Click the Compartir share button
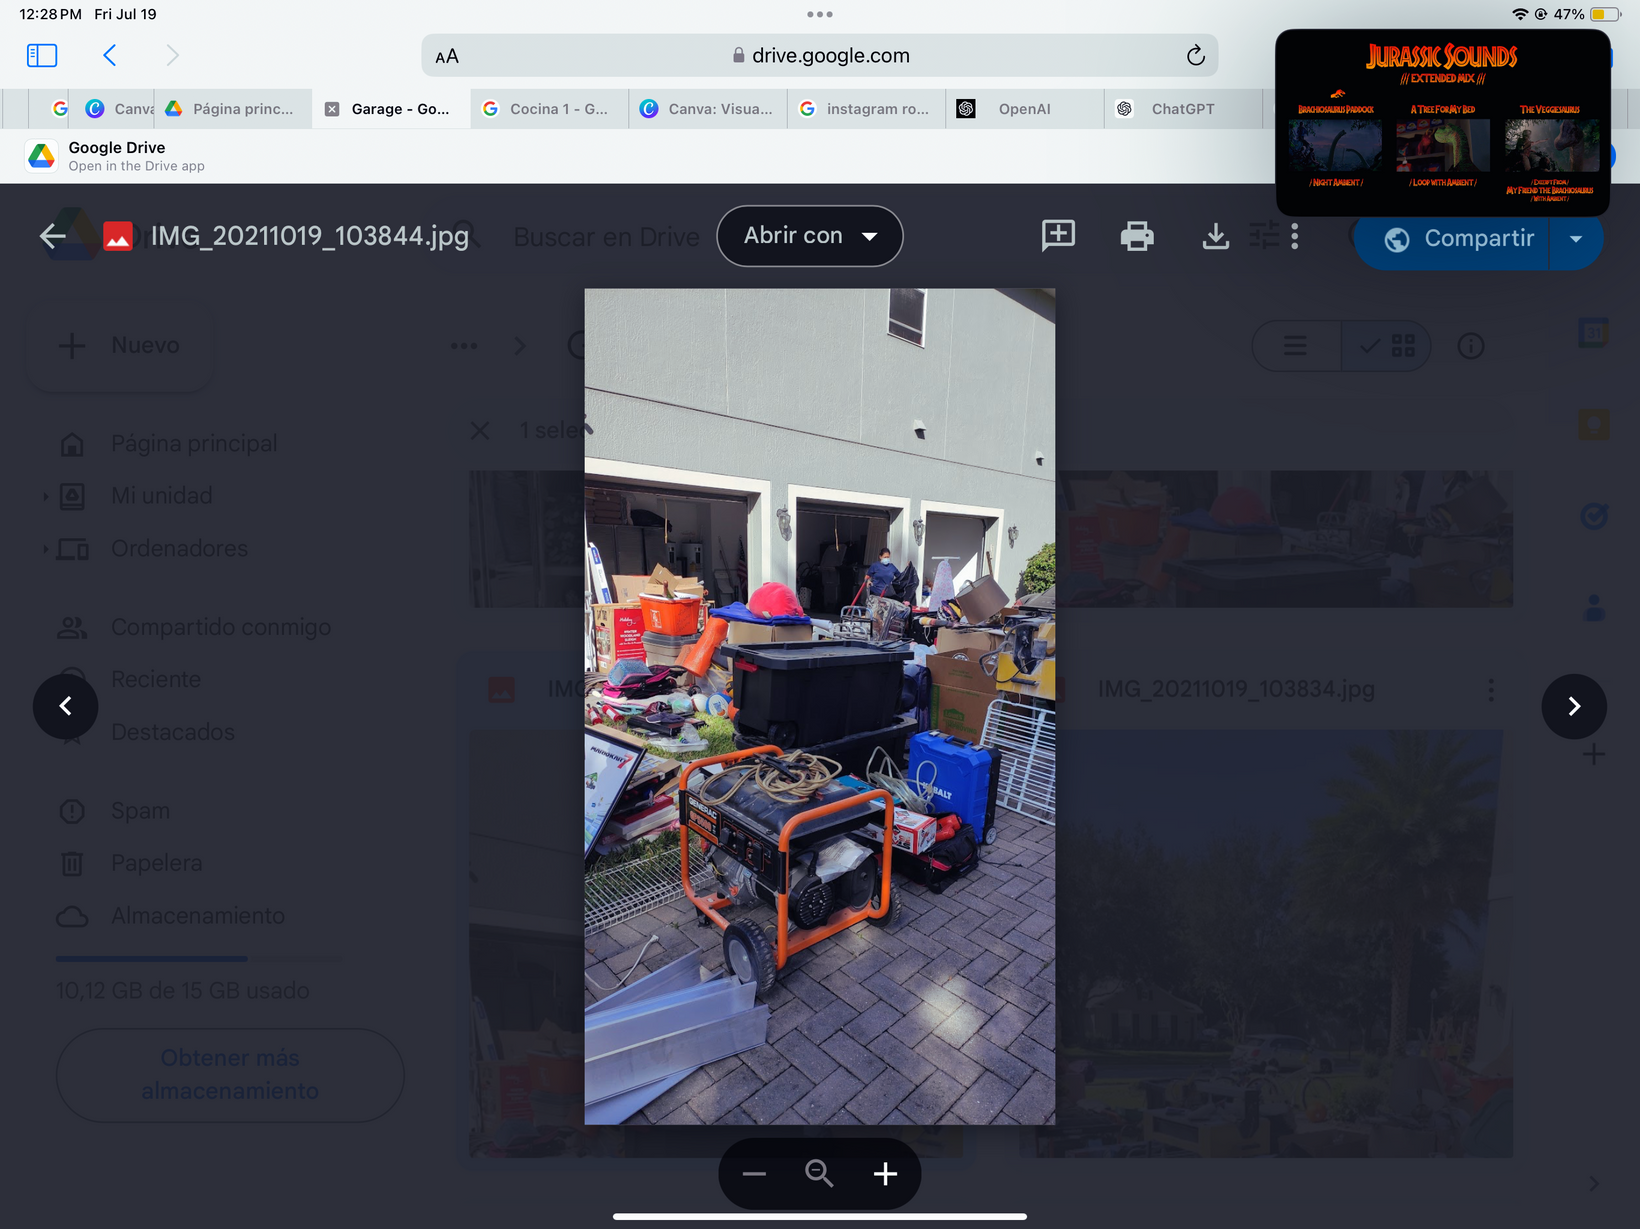This screenshot has height=1229, width=1640. click(x=1458, y=239)
